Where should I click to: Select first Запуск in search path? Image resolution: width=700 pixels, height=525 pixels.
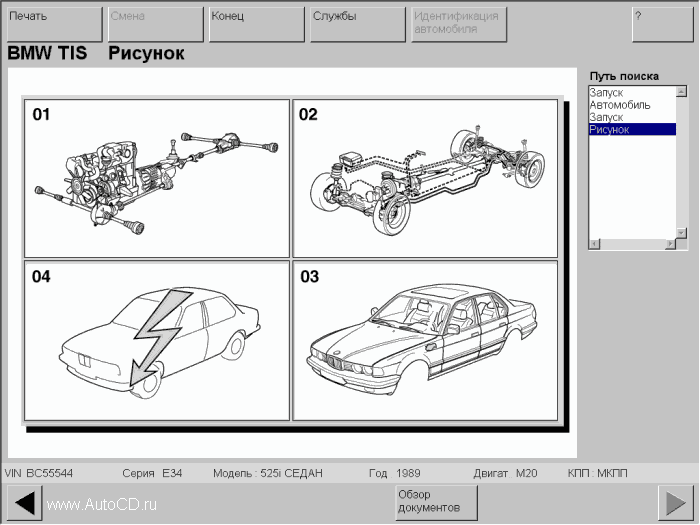click(x=632, y=93)
